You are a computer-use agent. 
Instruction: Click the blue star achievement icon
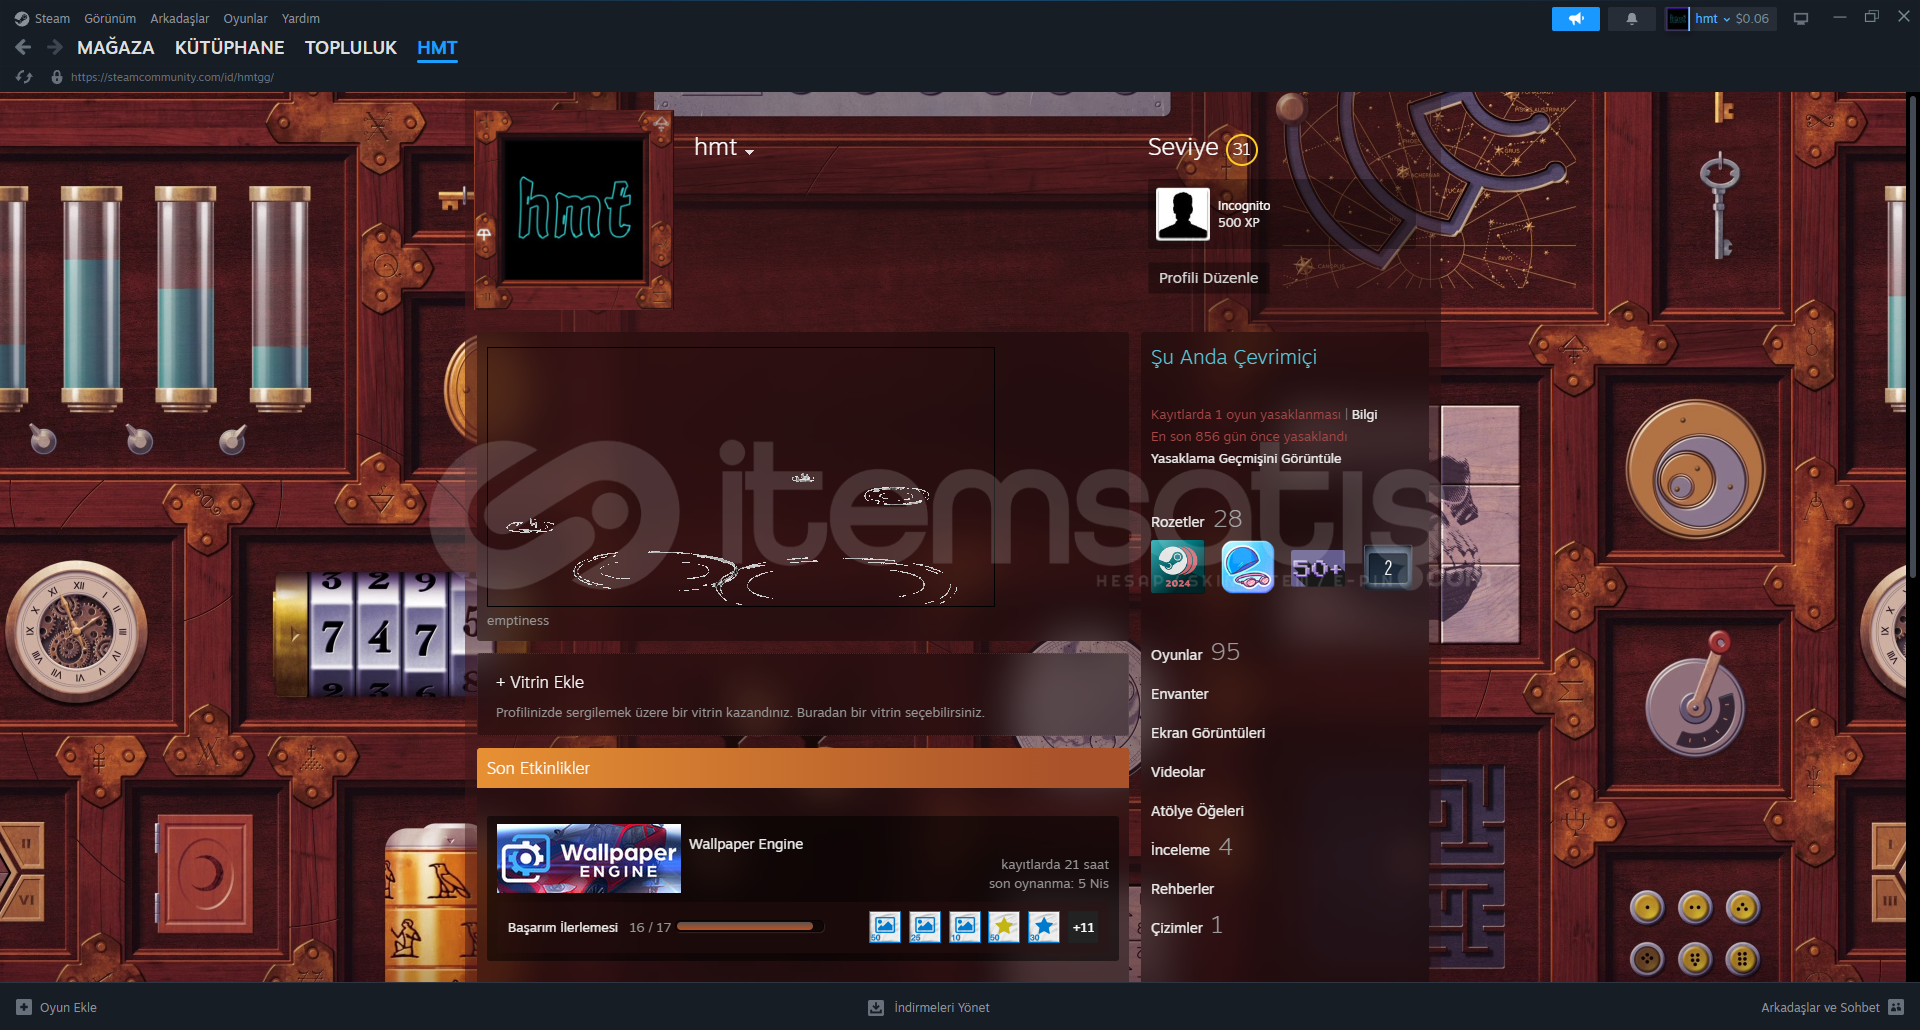(x=1044, y=927)
